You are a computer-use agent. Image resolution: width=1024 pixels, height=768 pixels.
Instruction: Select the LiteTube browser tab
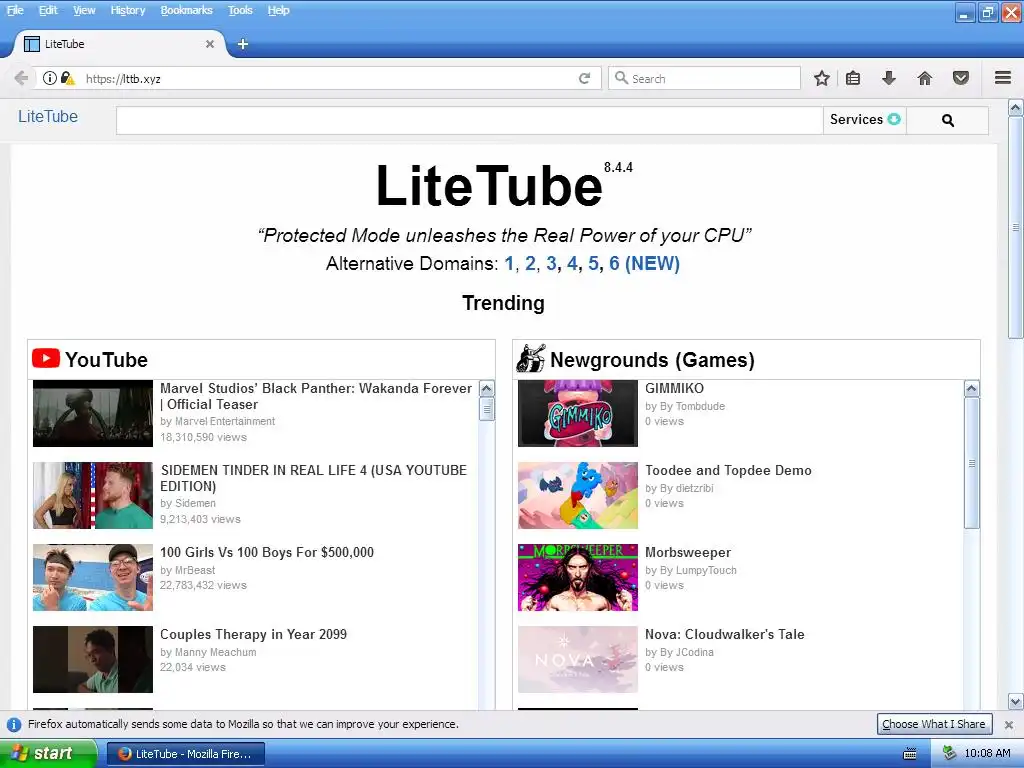tap(118, 44)
